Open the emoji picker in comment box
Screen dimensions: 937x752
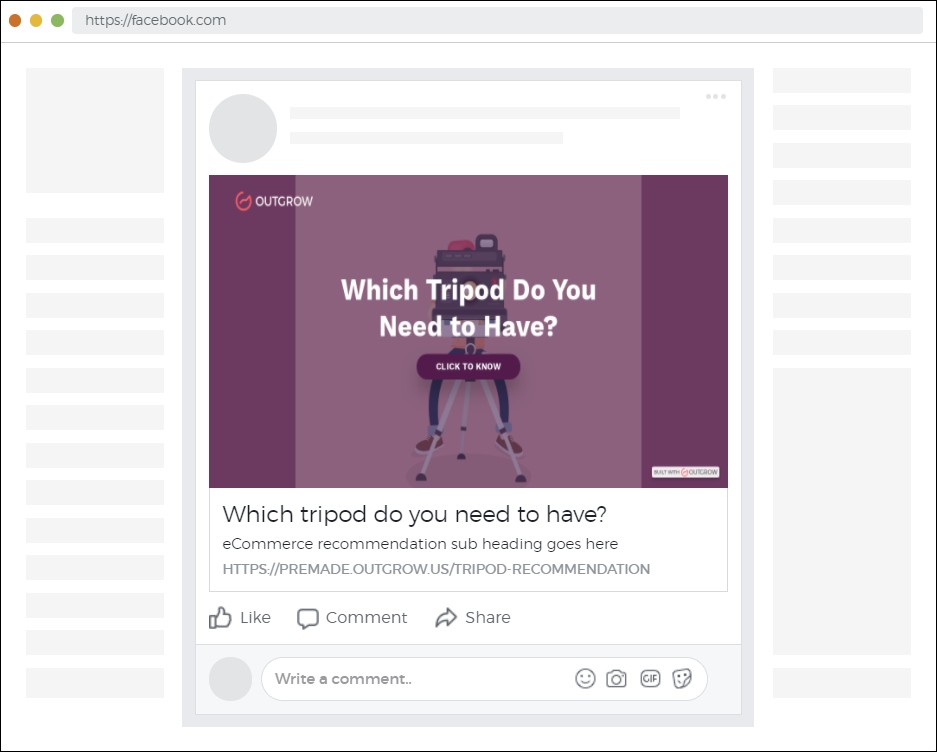(x=585, y=679)
